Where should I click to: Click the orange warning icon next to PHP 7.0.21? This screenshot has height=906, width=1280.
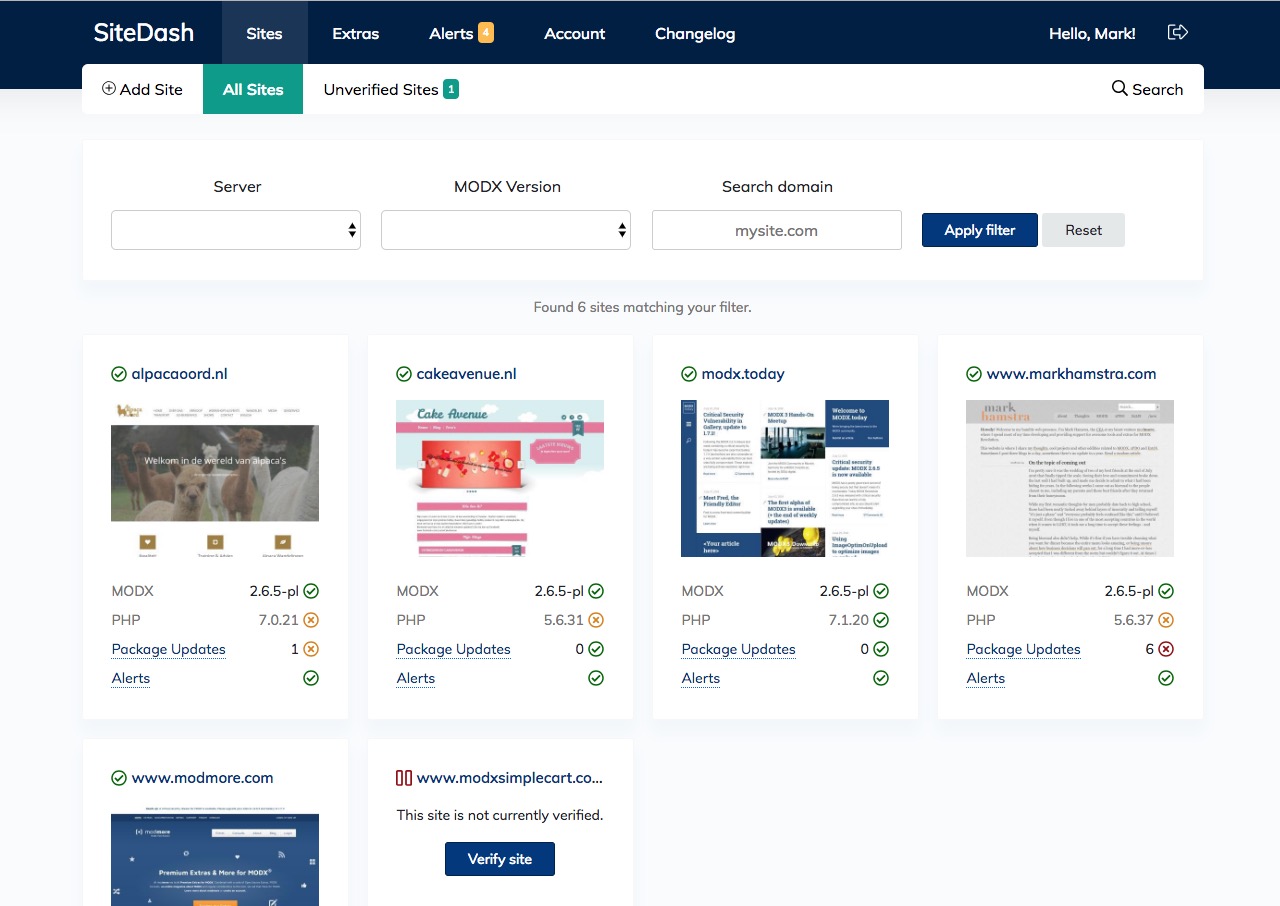pyautogui.click(x=311, y=619)
